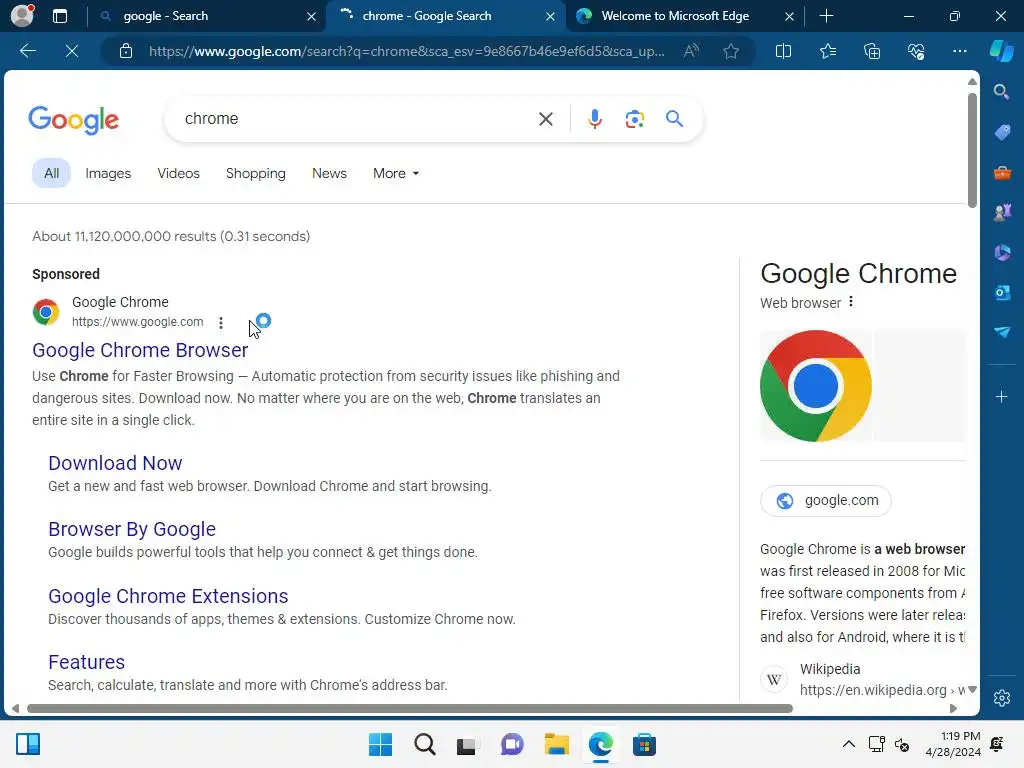Open Settings and more ellipsis menu

pos(959,51)
